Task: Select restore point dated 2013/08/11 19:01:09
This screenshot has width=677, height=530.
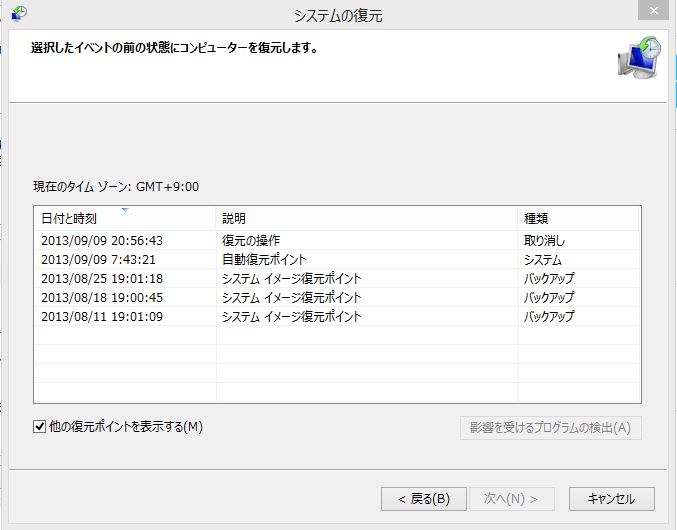Action: coord(102,316)
